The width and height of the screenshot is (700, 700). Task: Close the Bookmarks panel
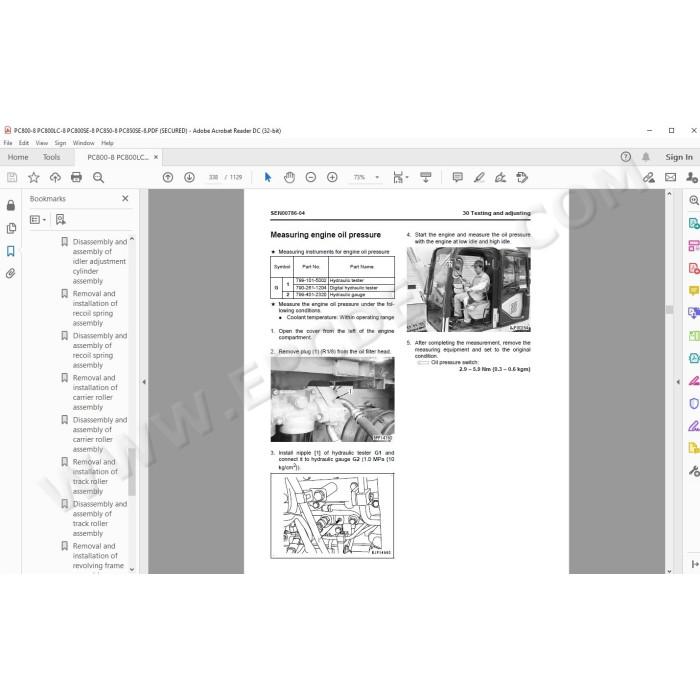tap(125, 198)
